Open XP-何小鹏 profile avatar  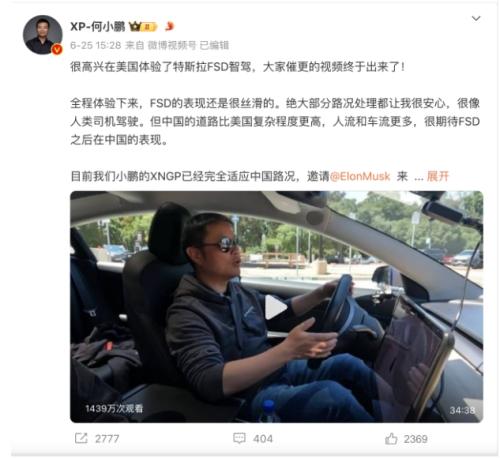42,35
